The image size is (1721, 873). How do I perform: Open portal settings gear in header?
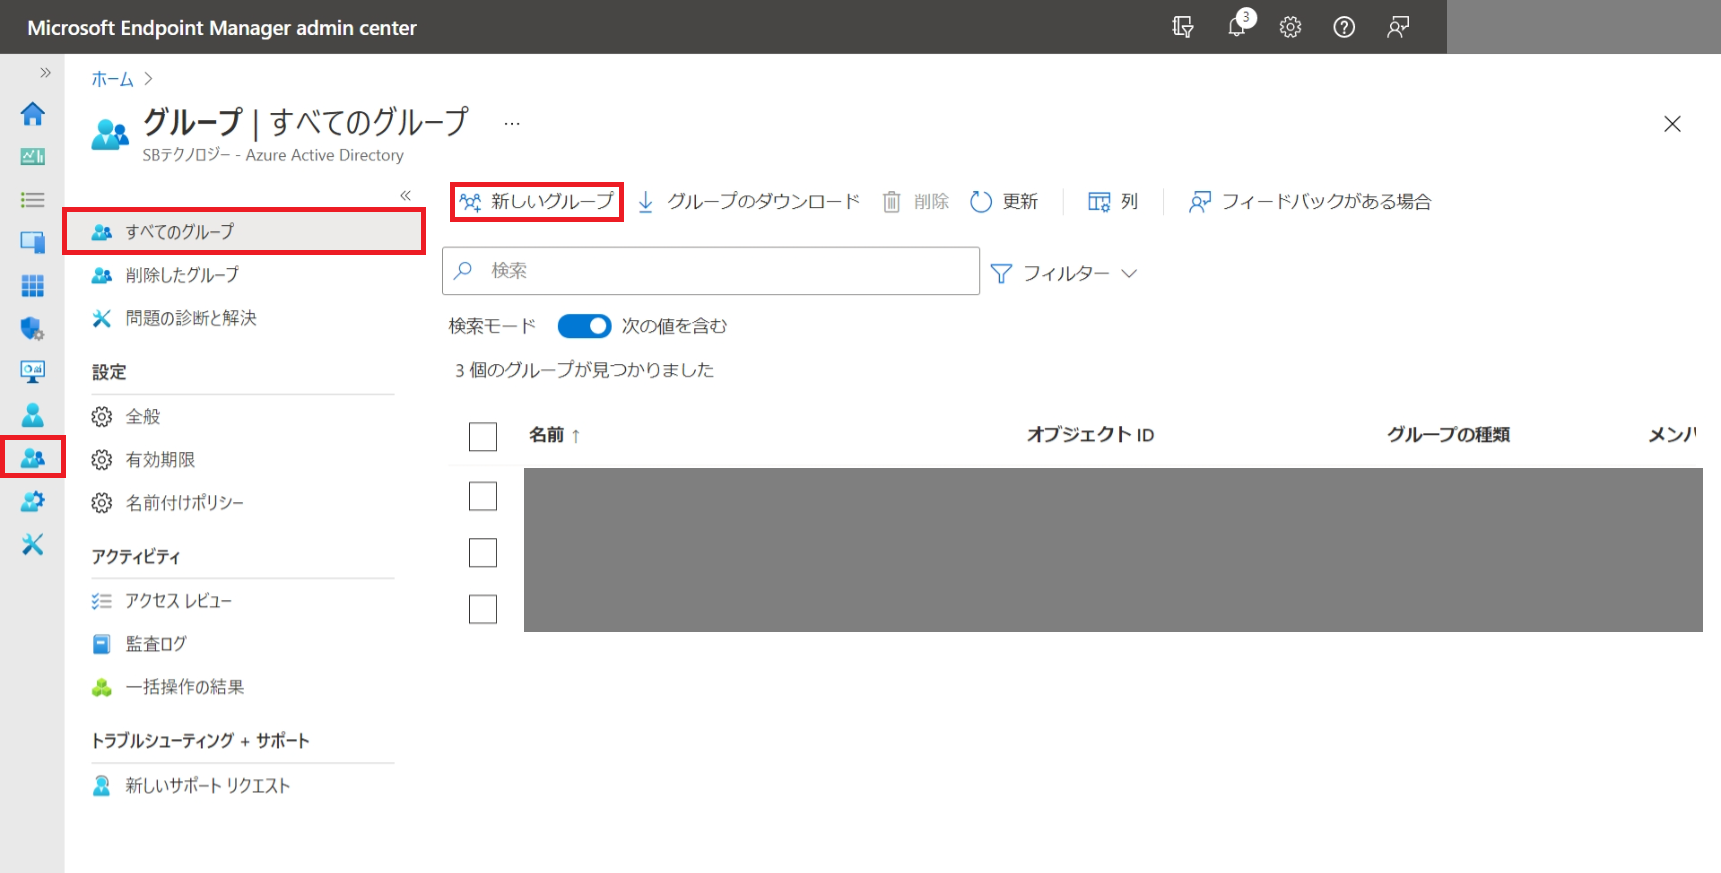click(x=1291, y=27)
